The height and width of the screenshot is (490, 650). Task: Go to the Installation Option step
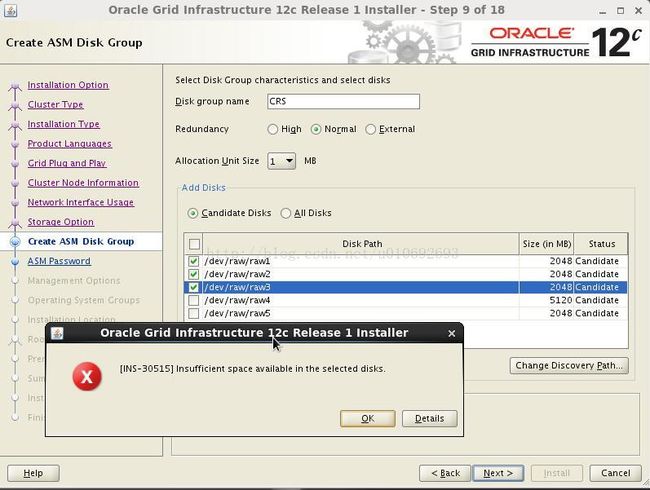[68, 85]
